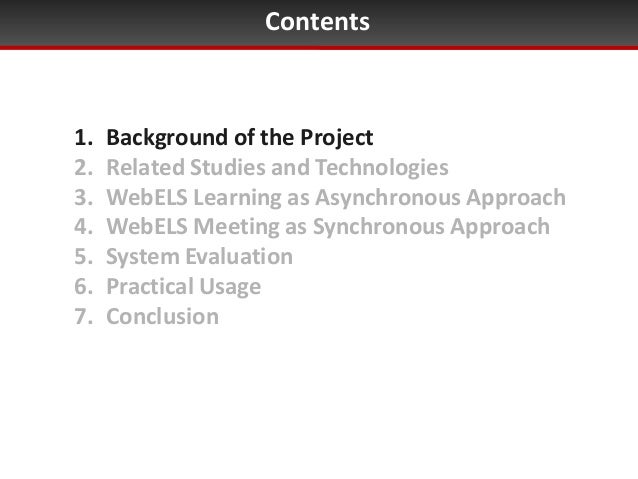Jump to the "Conclusion" item
Screen dimensions: 638x479
pyautogui.click(x=162, y=316)
